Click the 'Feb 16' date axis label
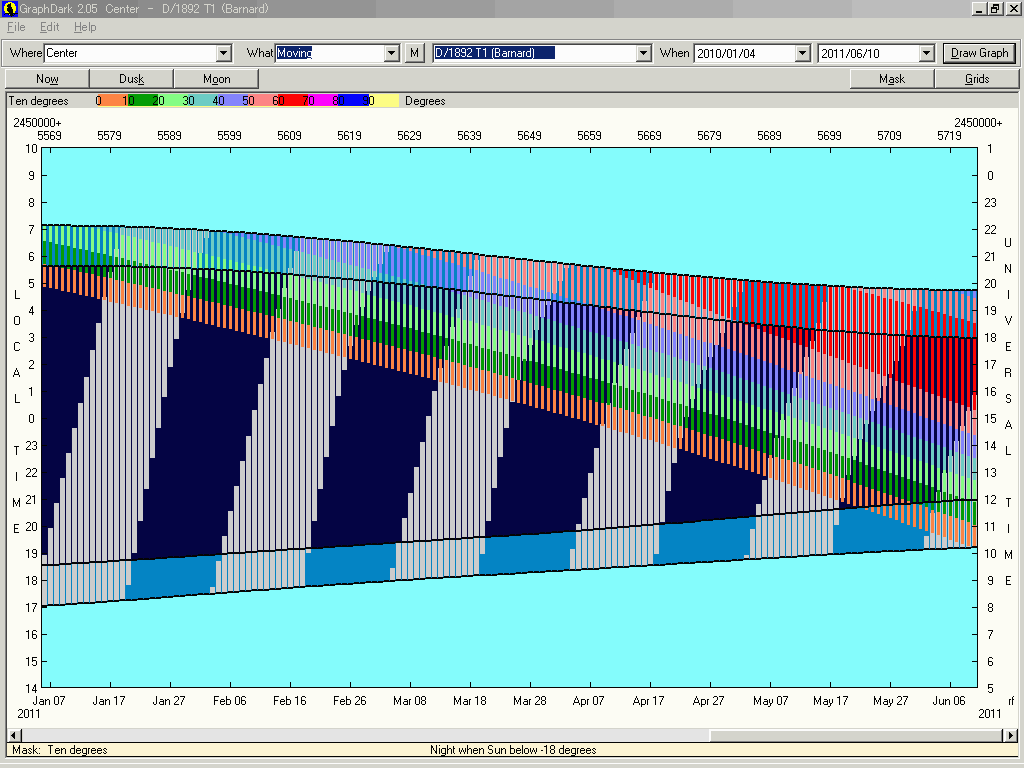Image resolution: width=1024 pixels, height=768 pixels. coord(289,701)
